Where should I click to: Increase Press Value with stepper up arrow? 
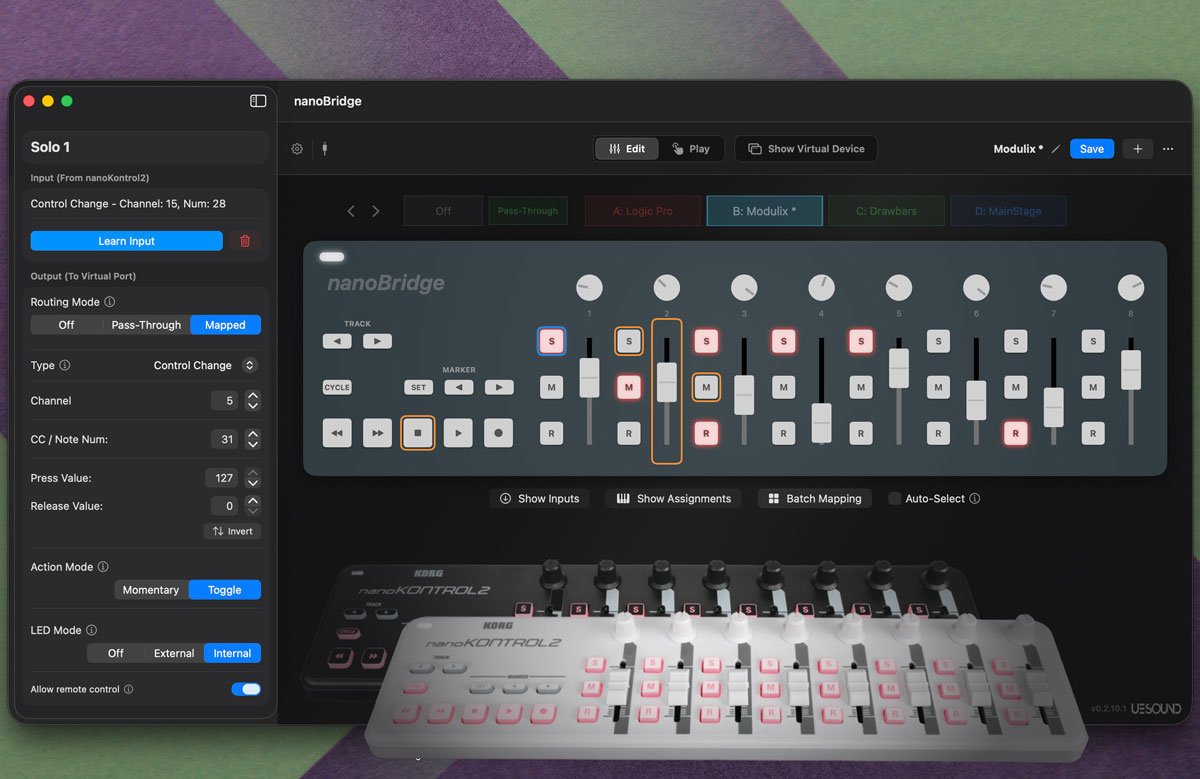253,473
